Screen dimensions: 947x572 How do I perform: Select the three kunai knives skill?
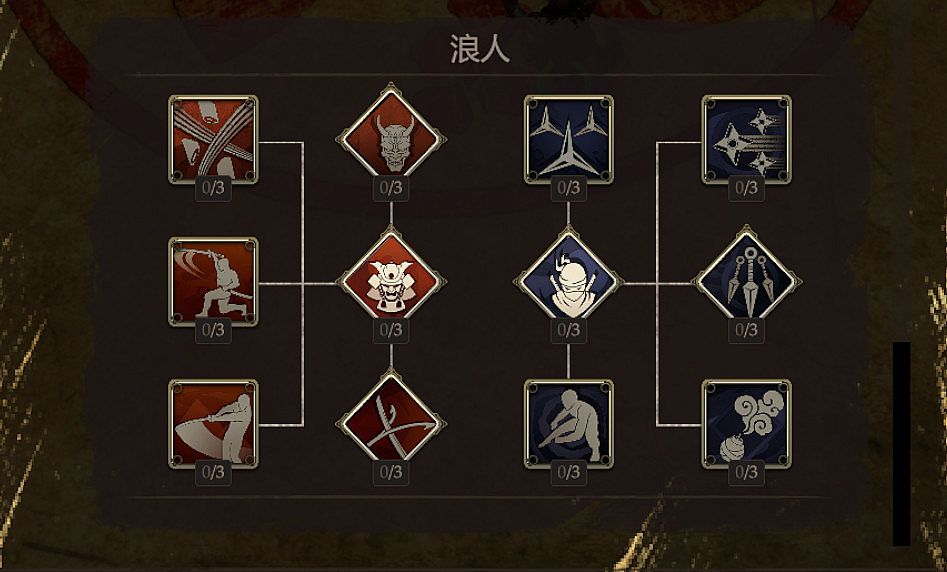[x=746, y=281]
